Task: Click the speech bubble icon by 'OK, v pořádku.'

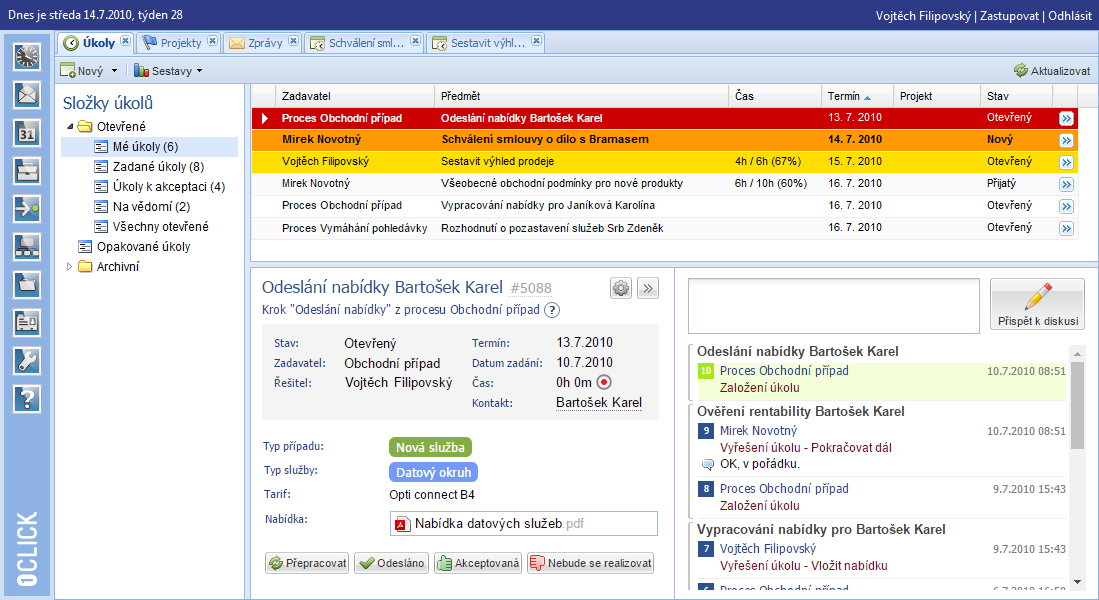Action: coord(707,465)
